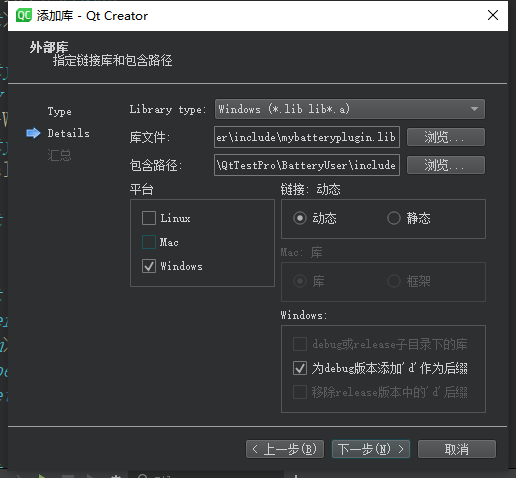Click the Windows: group label
Image resolution: width=516 pixels, height=478 pixels.
pyautogui.click(x=304, y=315)
